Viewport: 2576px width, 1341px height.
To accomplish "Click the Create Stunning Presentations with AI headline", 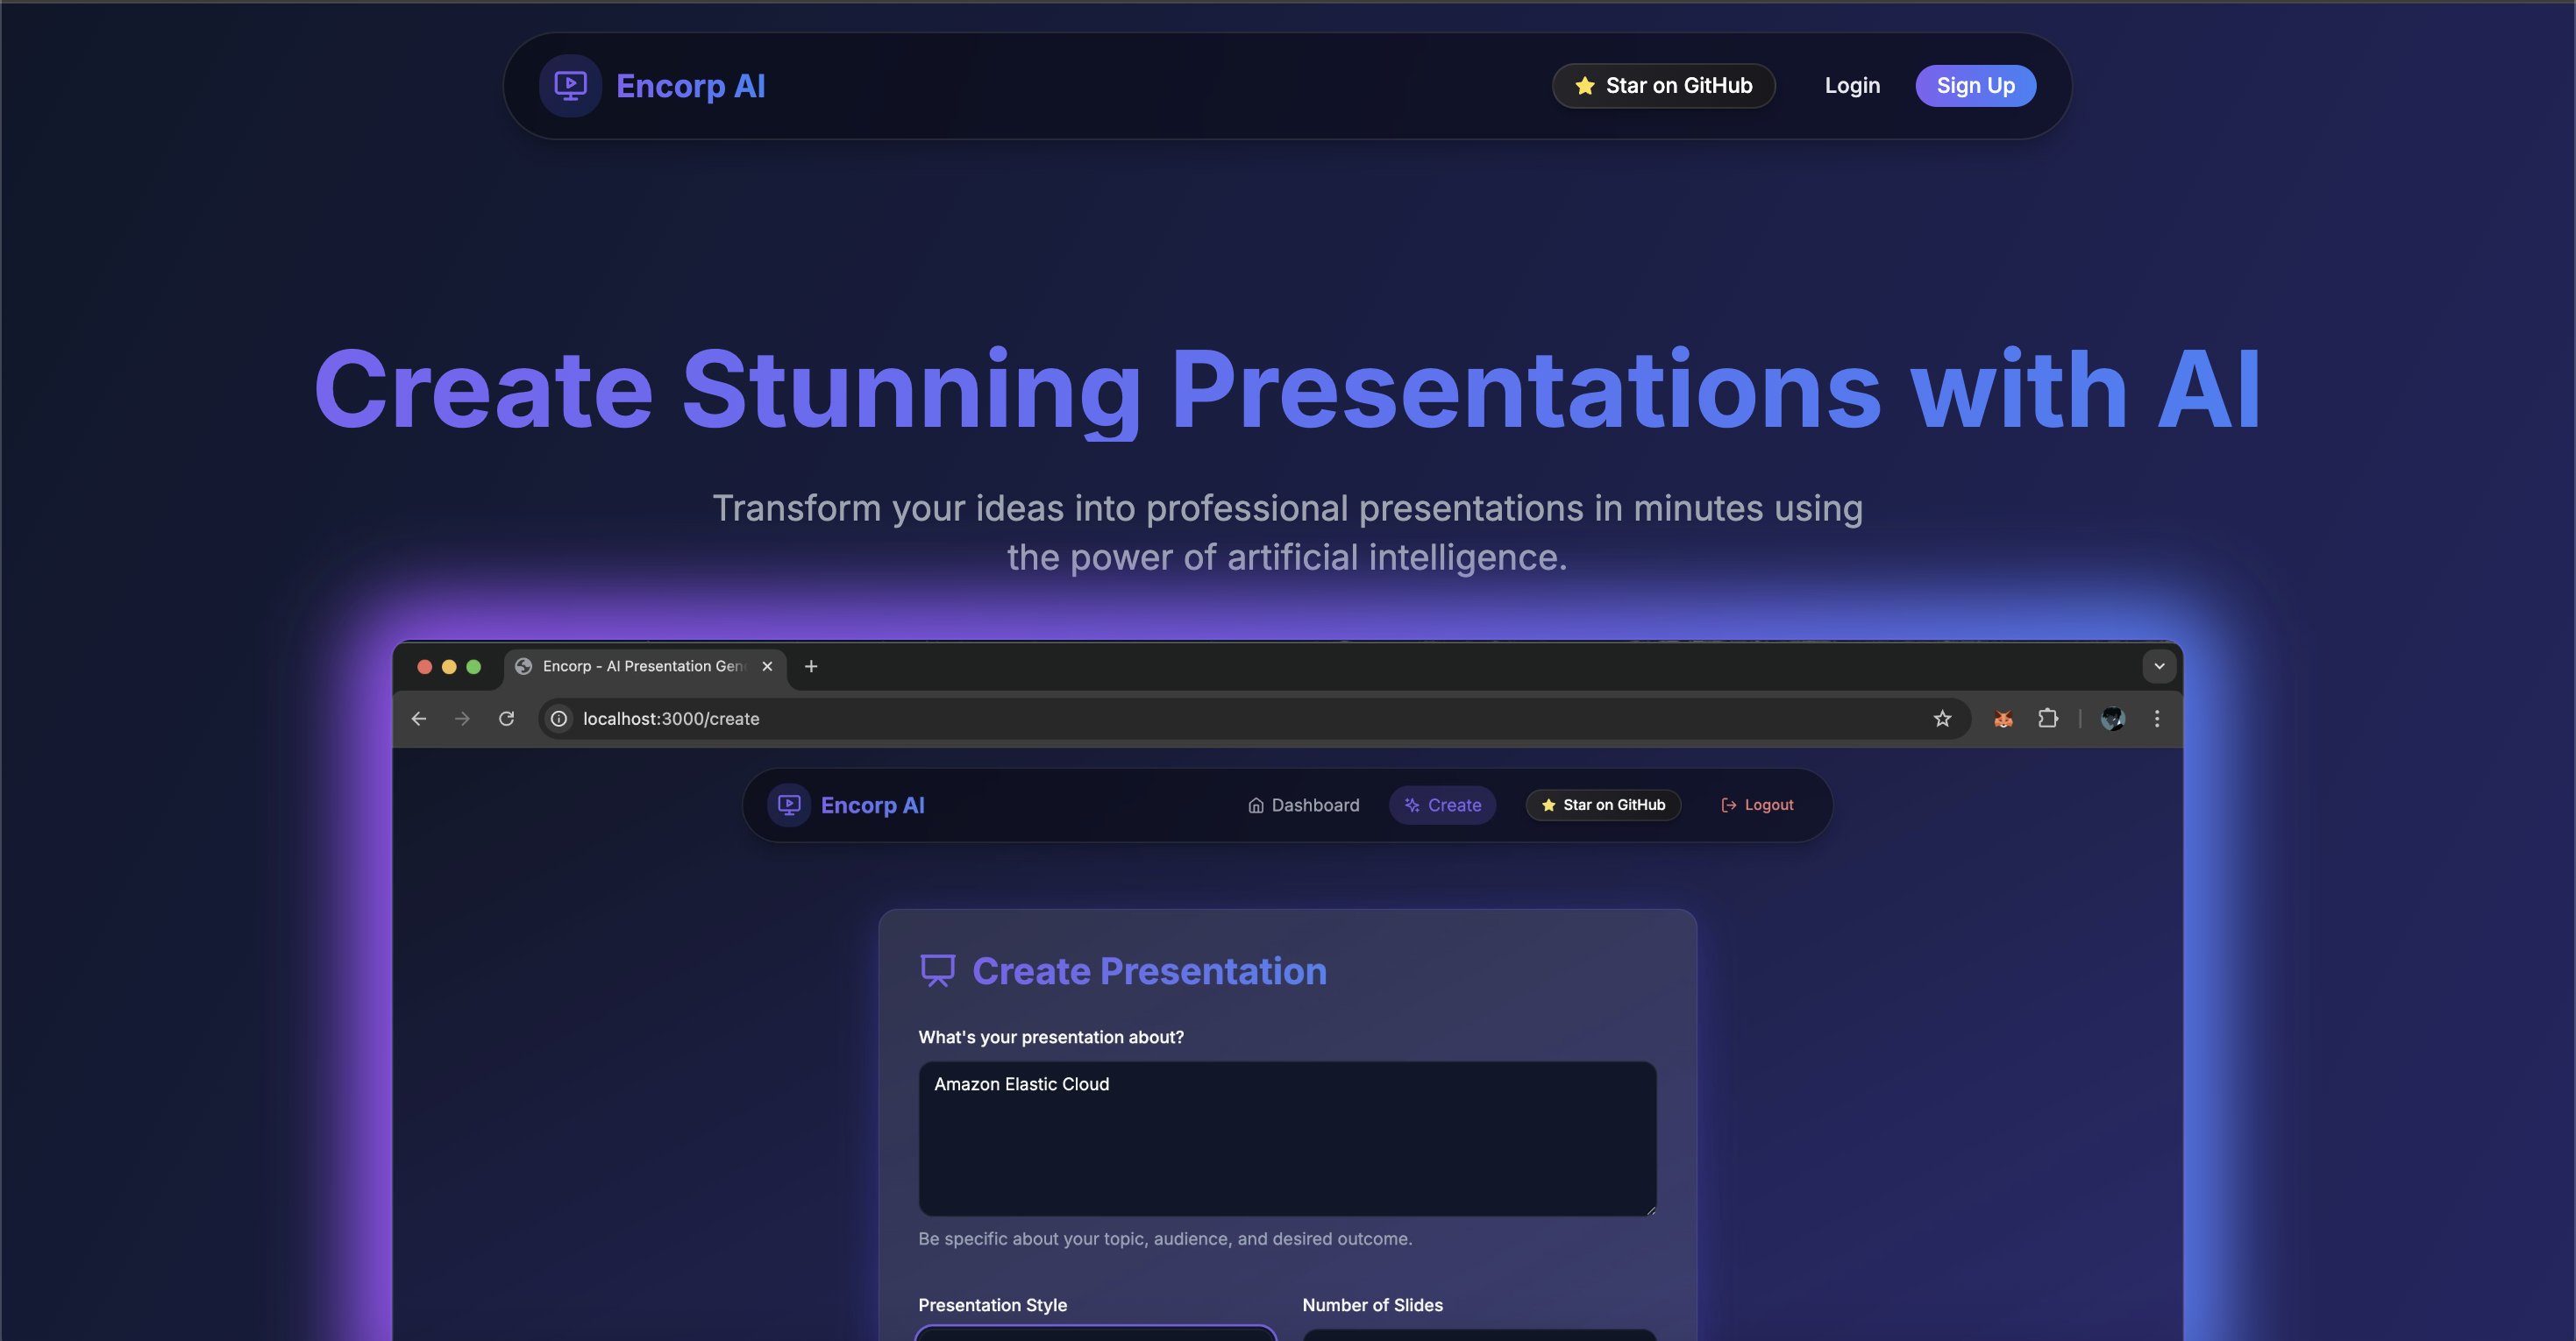I will pos(1287,390).
